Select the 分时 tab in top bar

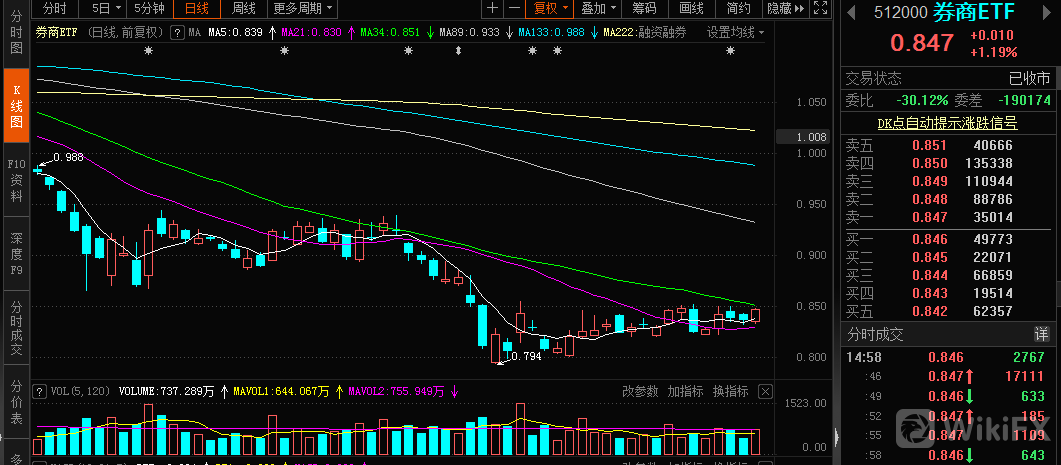pyautogui.click(x=55, y=9)
